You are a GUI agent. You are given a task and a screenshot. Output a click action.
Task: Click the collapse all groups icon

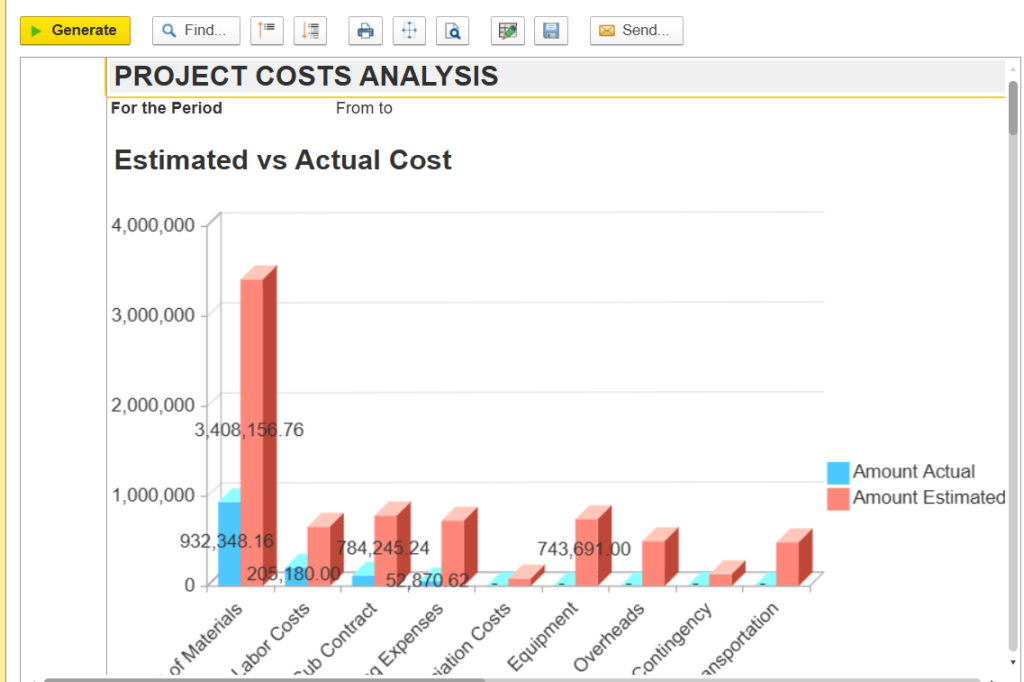click(266, 31)
